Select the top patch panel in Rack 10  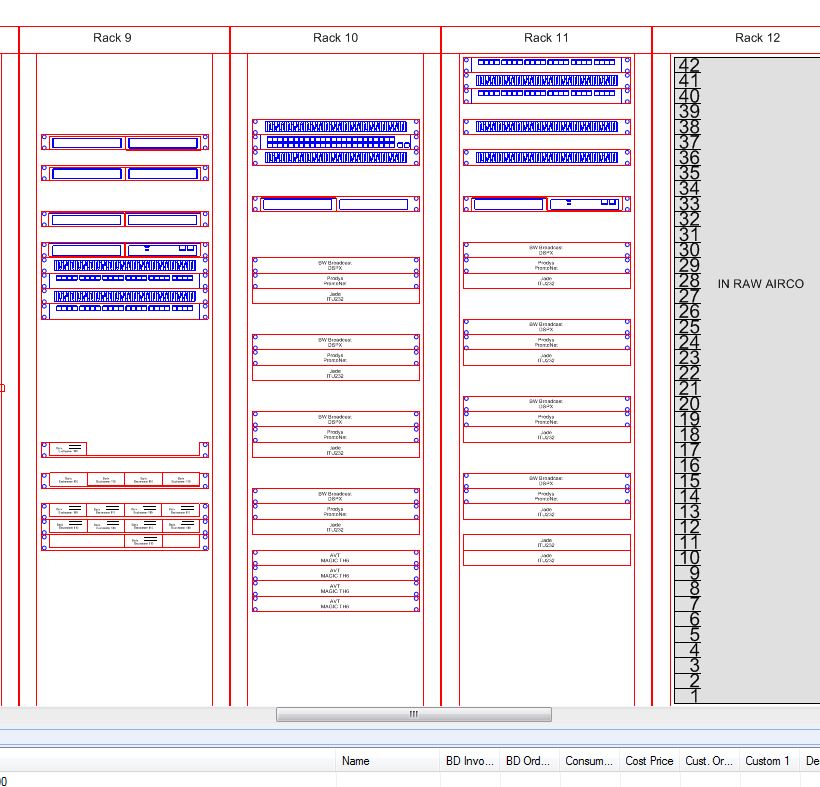335,127
